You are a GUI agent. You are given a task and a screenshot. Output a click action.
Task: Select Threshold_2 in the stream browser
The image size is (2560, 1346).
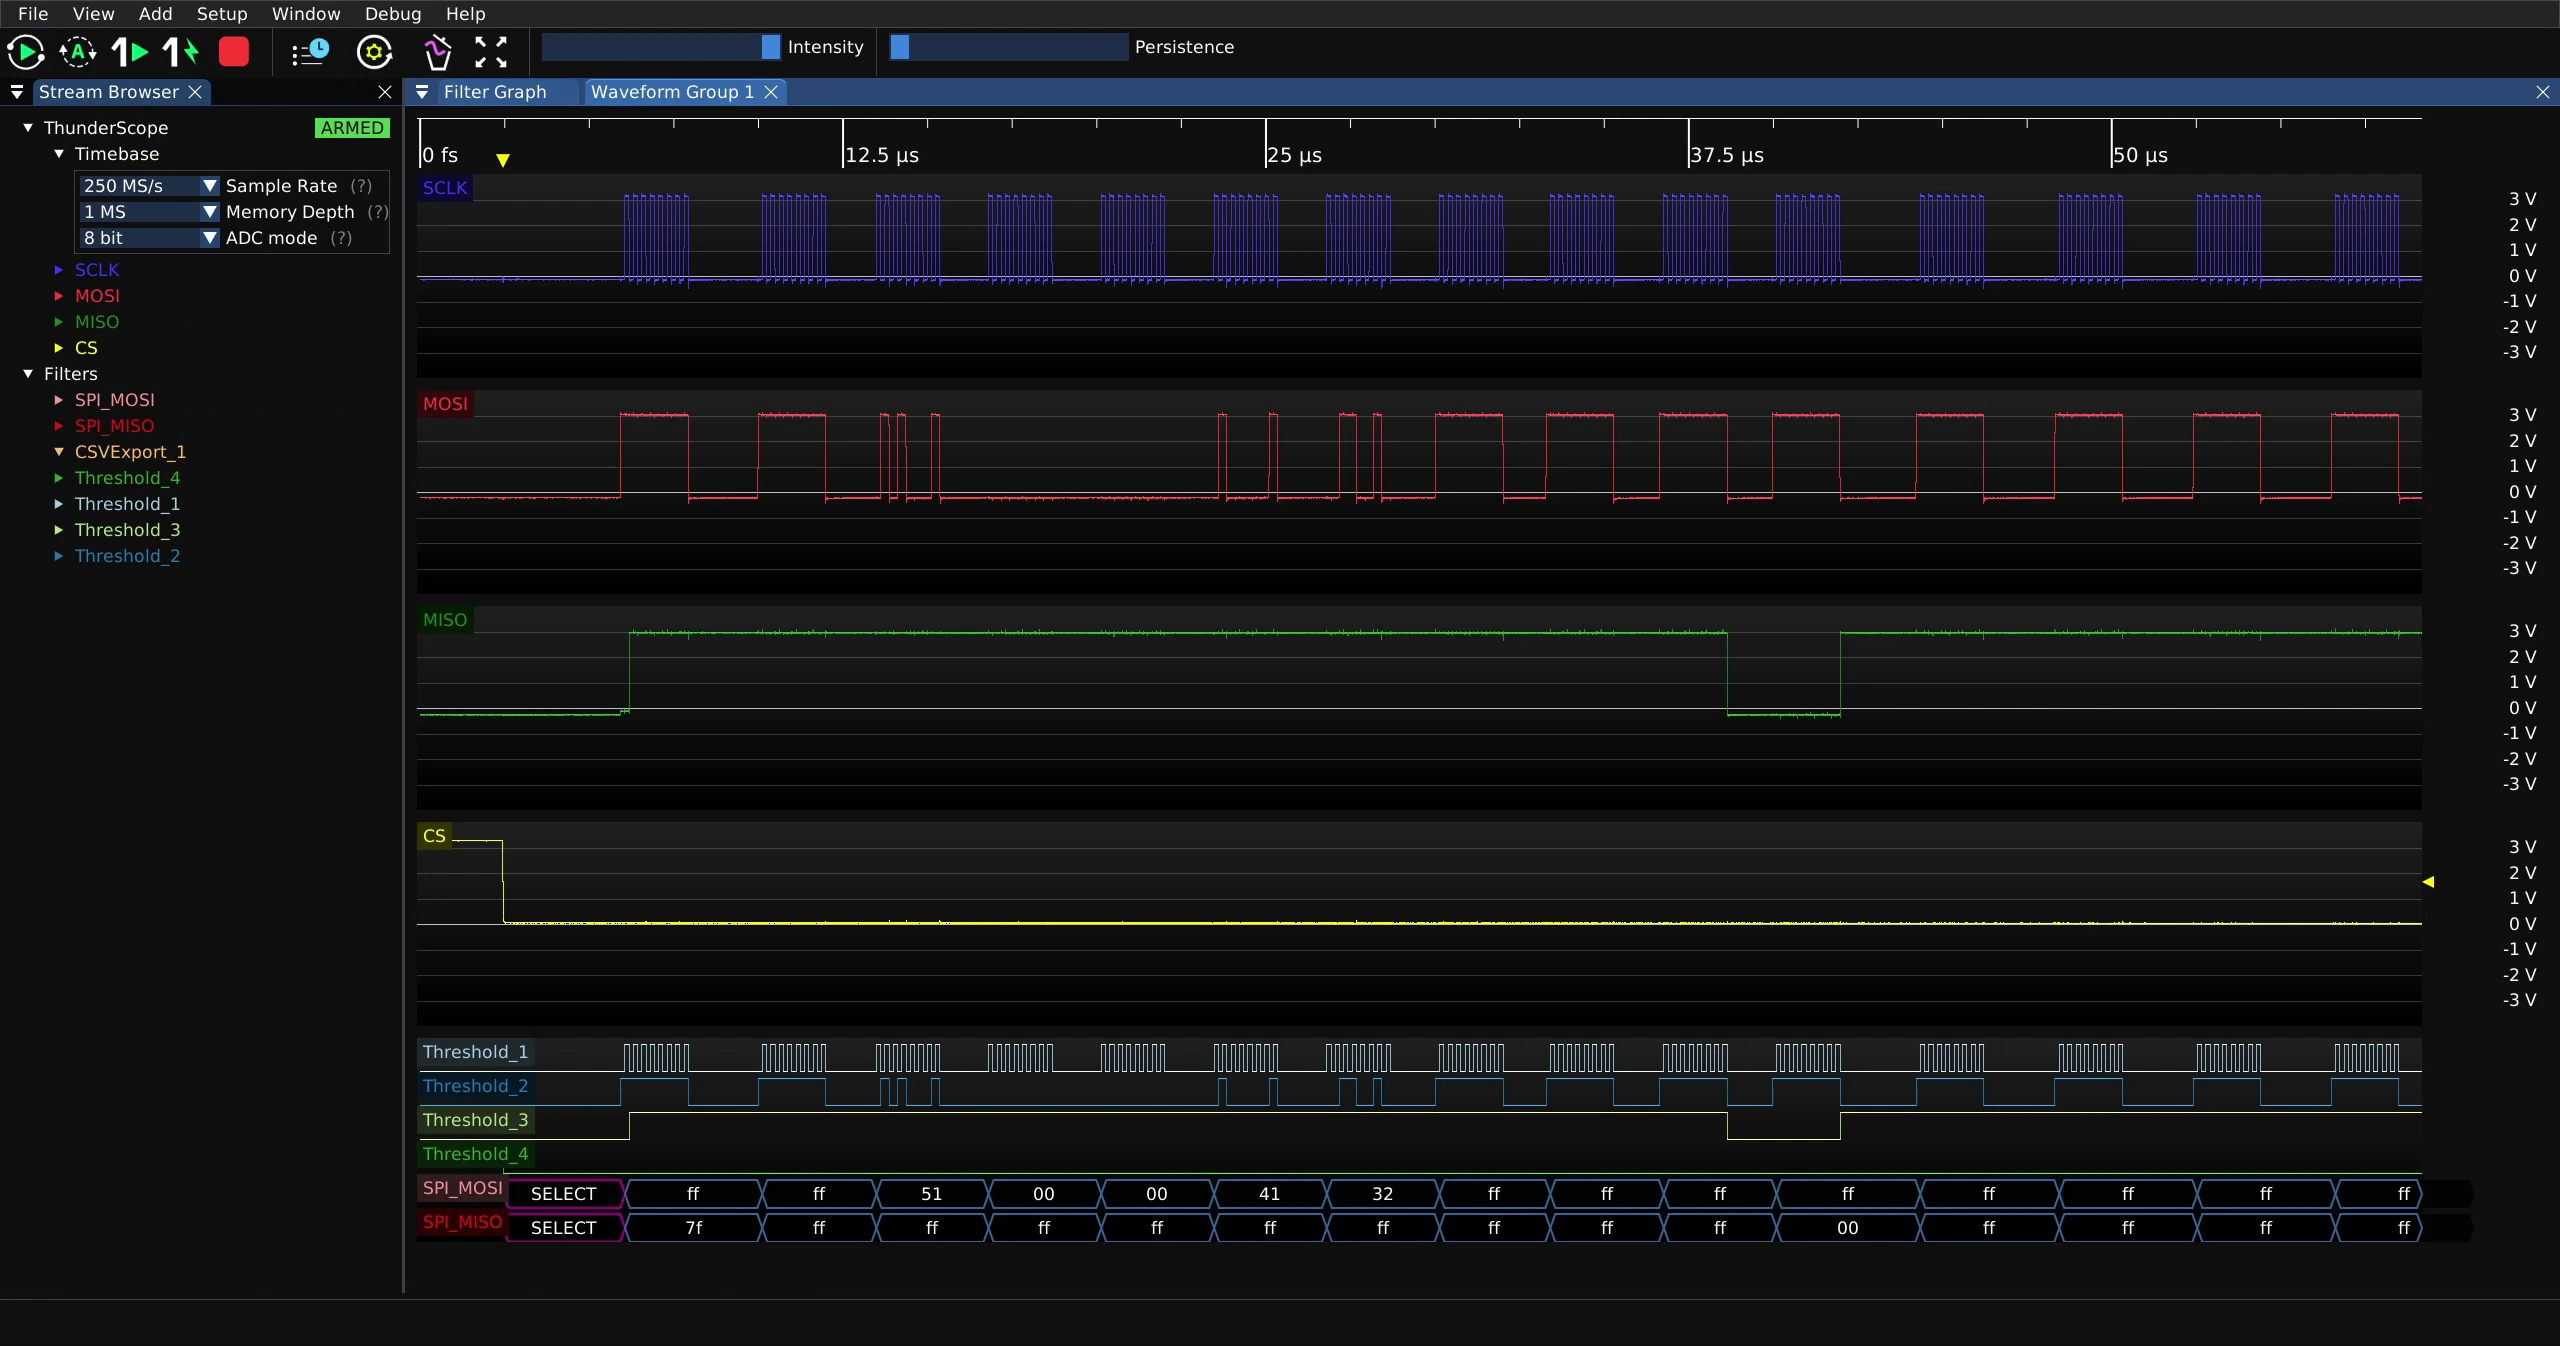[128, 556]
